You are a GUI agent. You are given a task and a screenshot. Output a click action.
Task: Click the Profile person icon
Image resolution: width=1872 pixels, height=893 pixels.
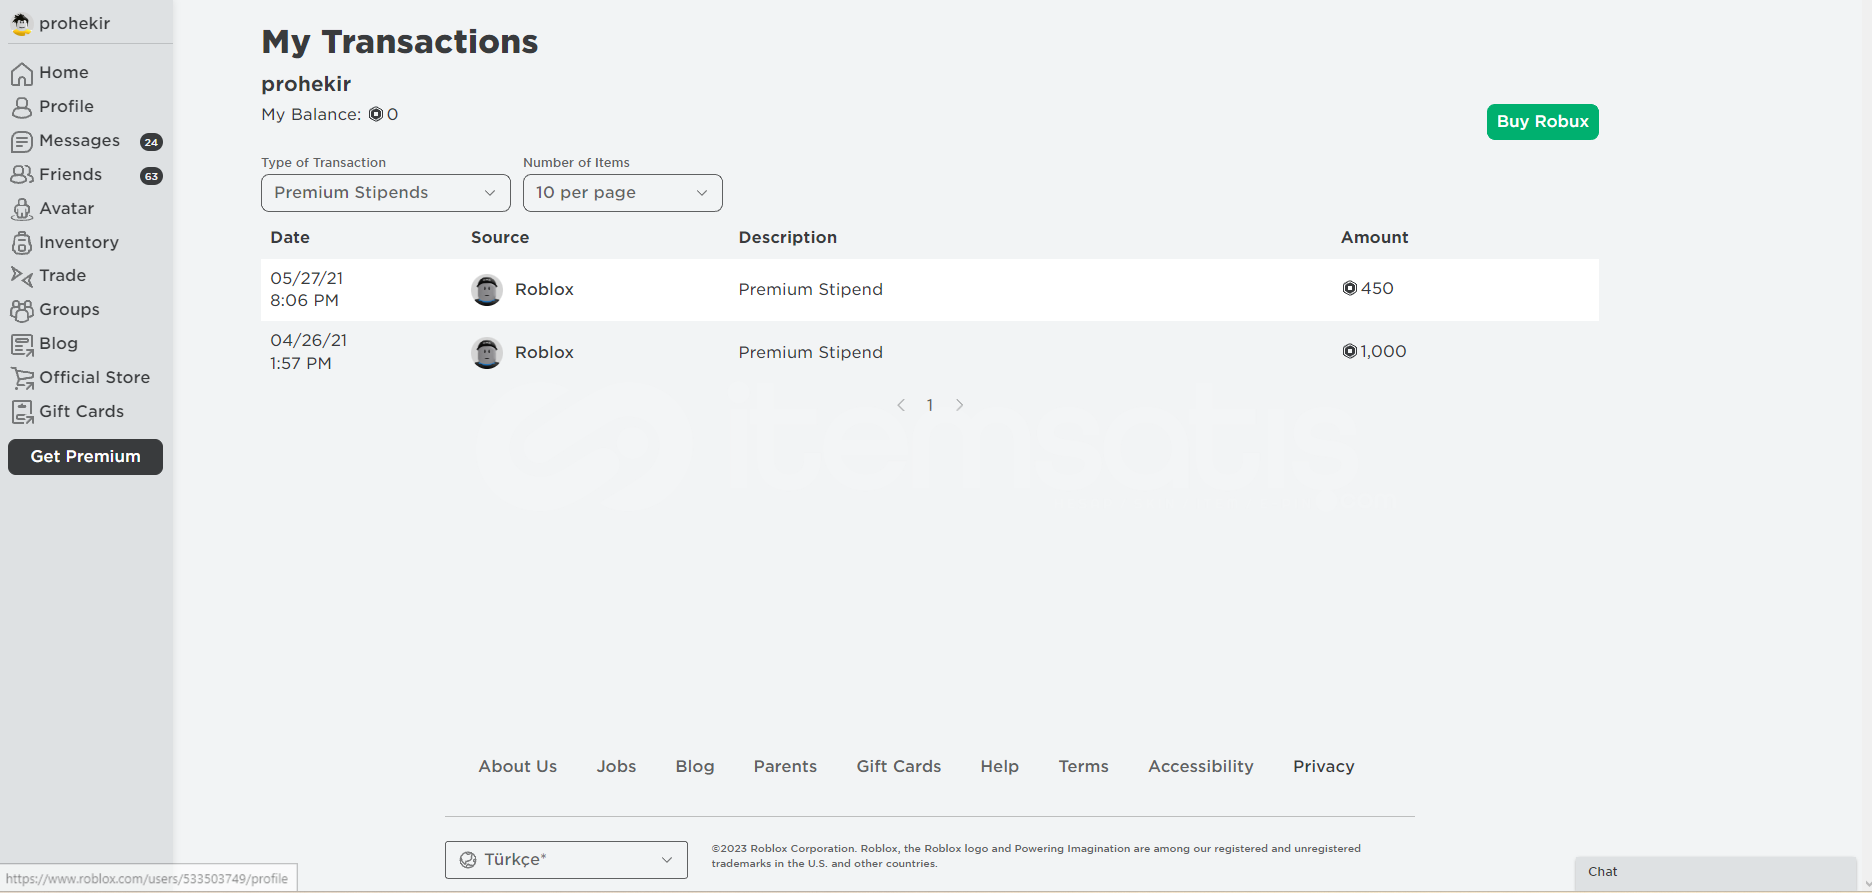[22, 107]
